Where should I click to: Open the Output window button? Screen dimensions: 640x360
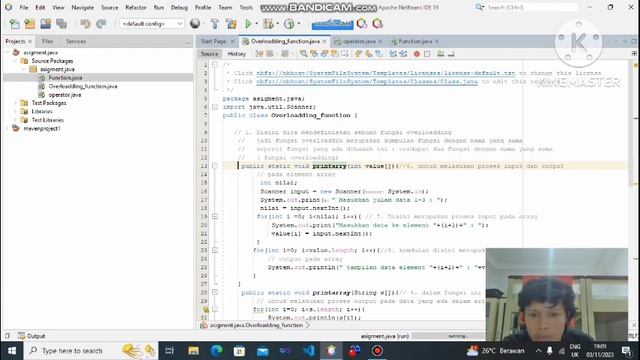31,336
